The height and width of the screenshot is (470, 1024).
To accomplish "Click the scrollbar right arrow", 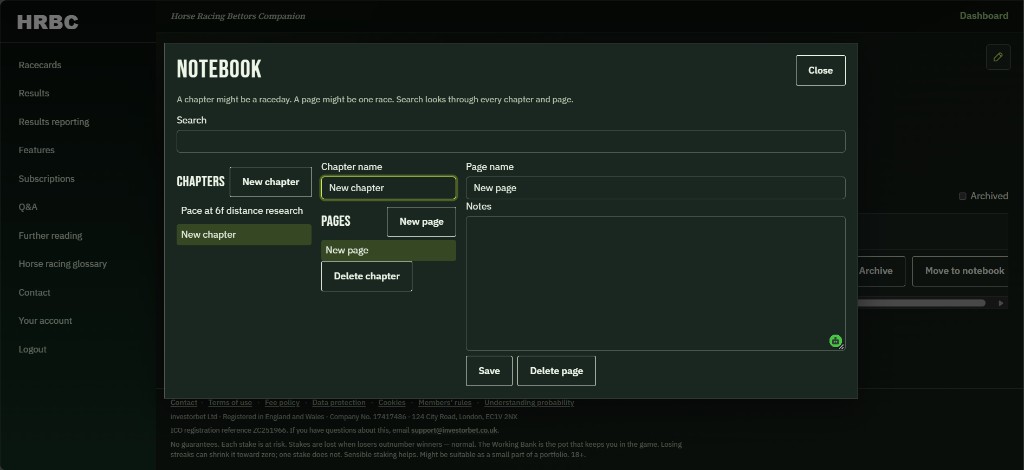I will click(1001, 303).
